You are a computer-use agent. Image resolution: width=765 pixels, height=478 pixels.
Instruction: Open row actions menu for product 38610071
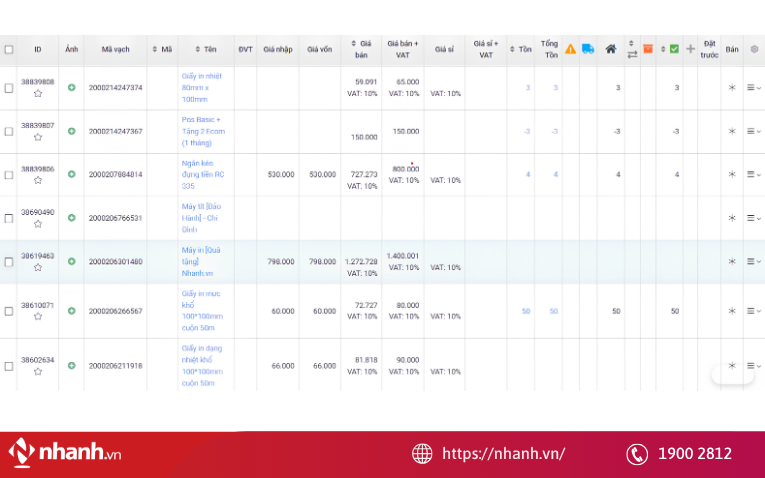tap(754, 311)
